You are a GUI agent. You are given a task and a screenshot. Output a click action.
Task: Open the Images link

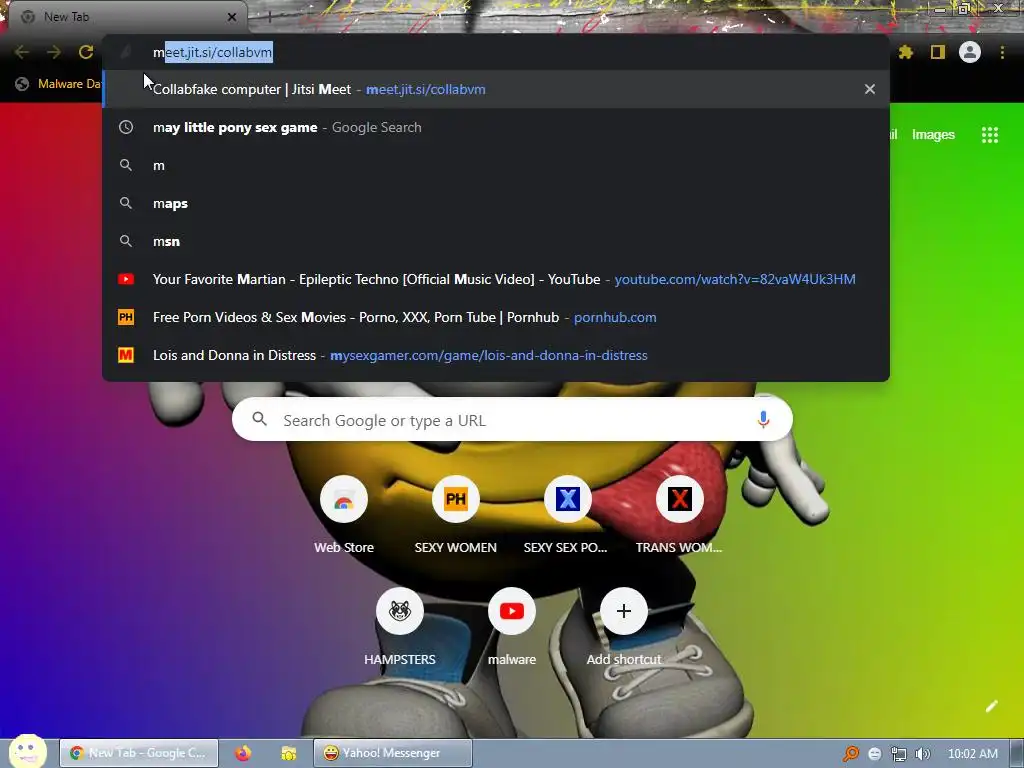(x=933, y=135)
